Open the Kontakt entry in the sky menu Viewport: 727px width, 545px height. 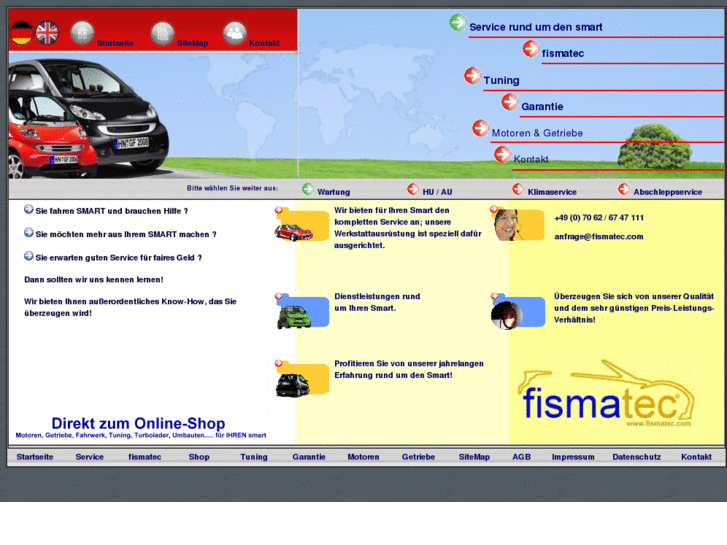coord(530,159)
